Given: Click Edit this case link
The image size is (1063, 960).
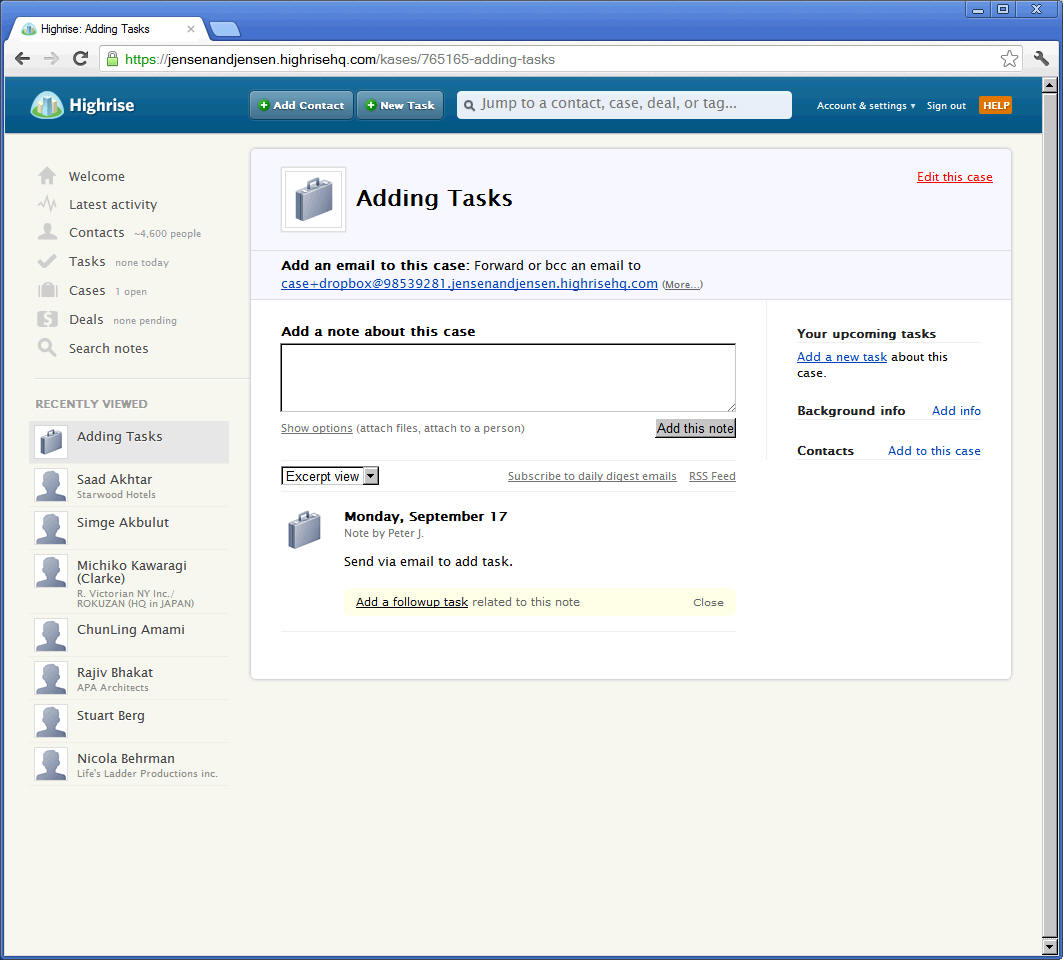Looking at the screenshot, I should click(x=955, y=177).
